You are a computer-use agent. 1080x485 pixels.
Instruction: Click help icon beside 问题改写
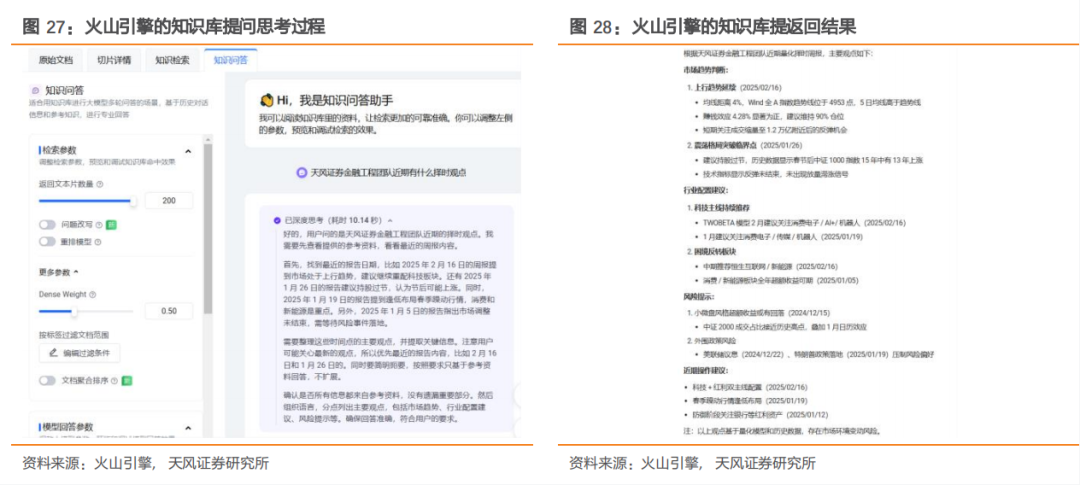click(x=98, y=225)
